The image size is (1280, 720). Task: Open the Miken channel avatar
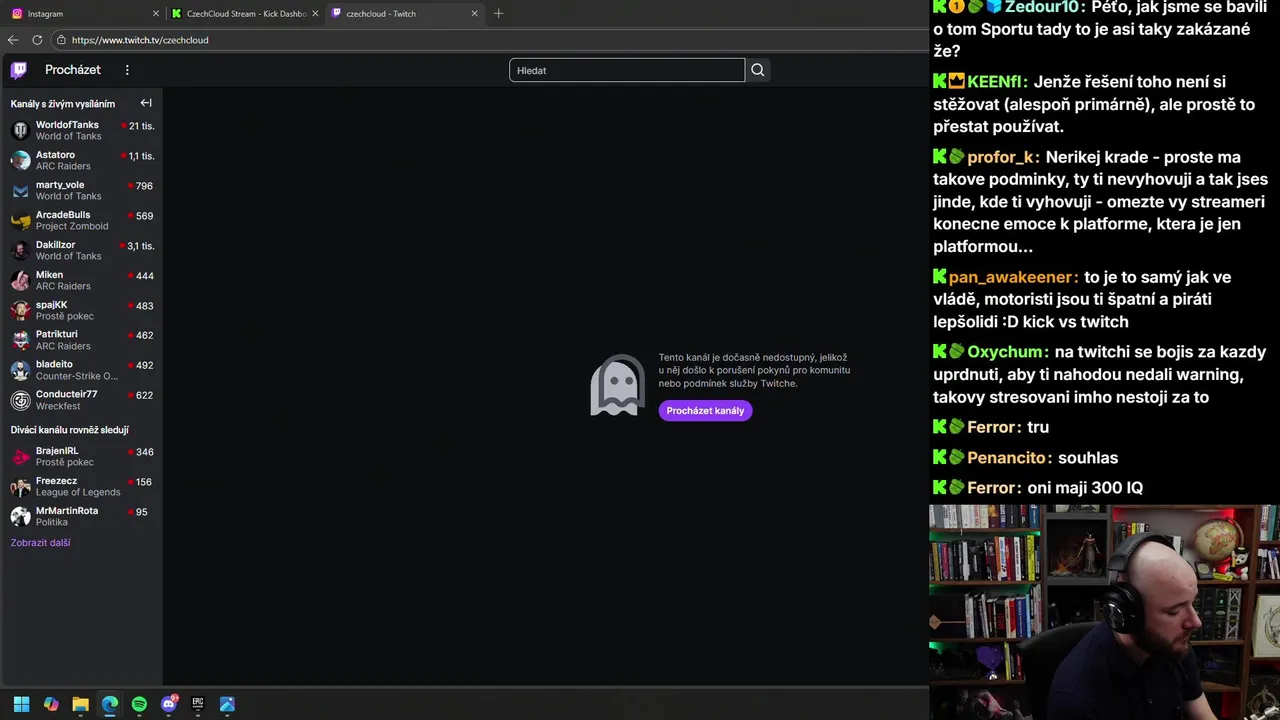point(20,281)
